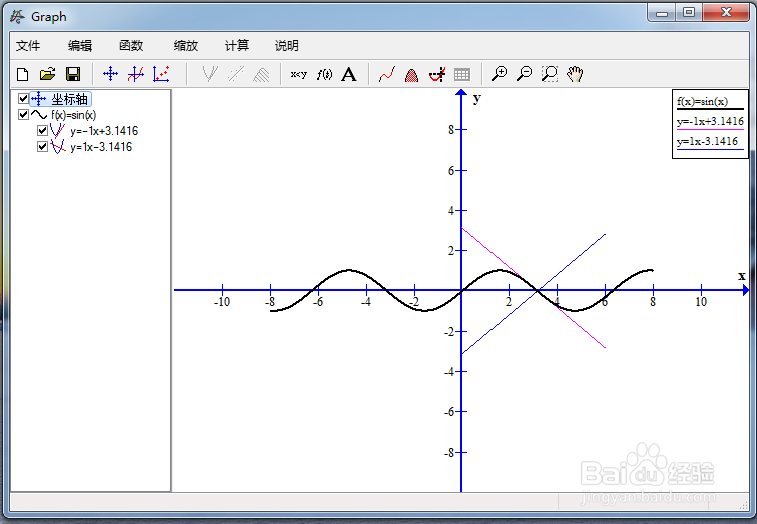Open the 说明 help menu
757x524 pixels.
(x=287, y=46)
